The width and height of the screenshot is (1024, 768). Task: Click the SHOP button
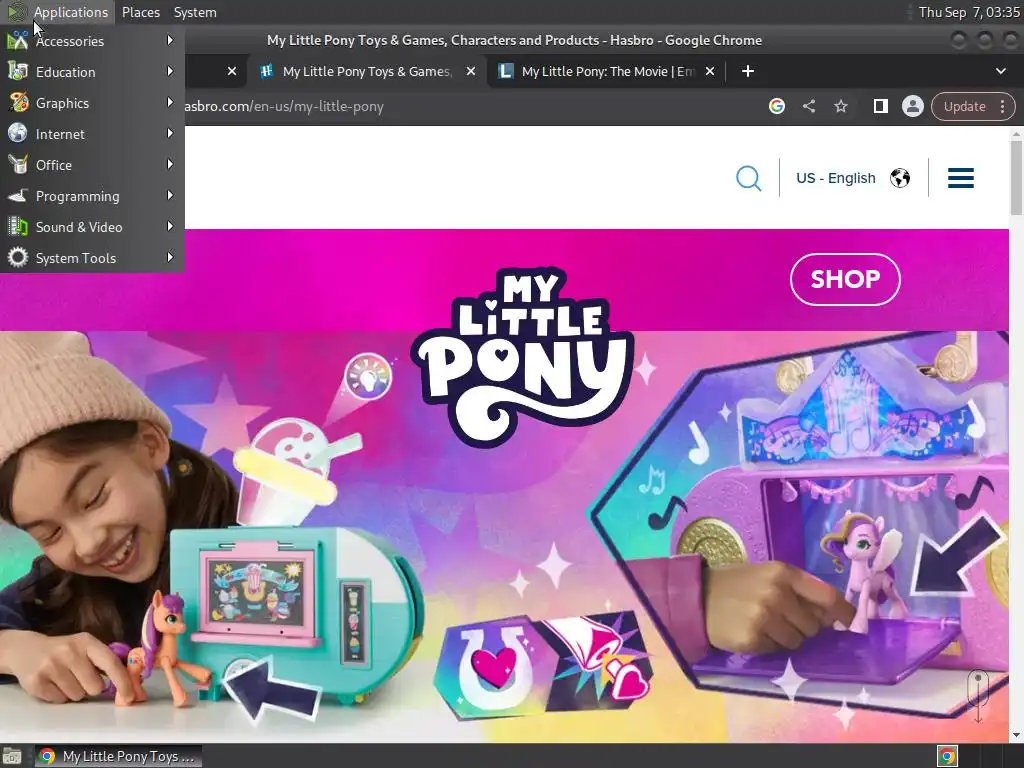(845, 279)
